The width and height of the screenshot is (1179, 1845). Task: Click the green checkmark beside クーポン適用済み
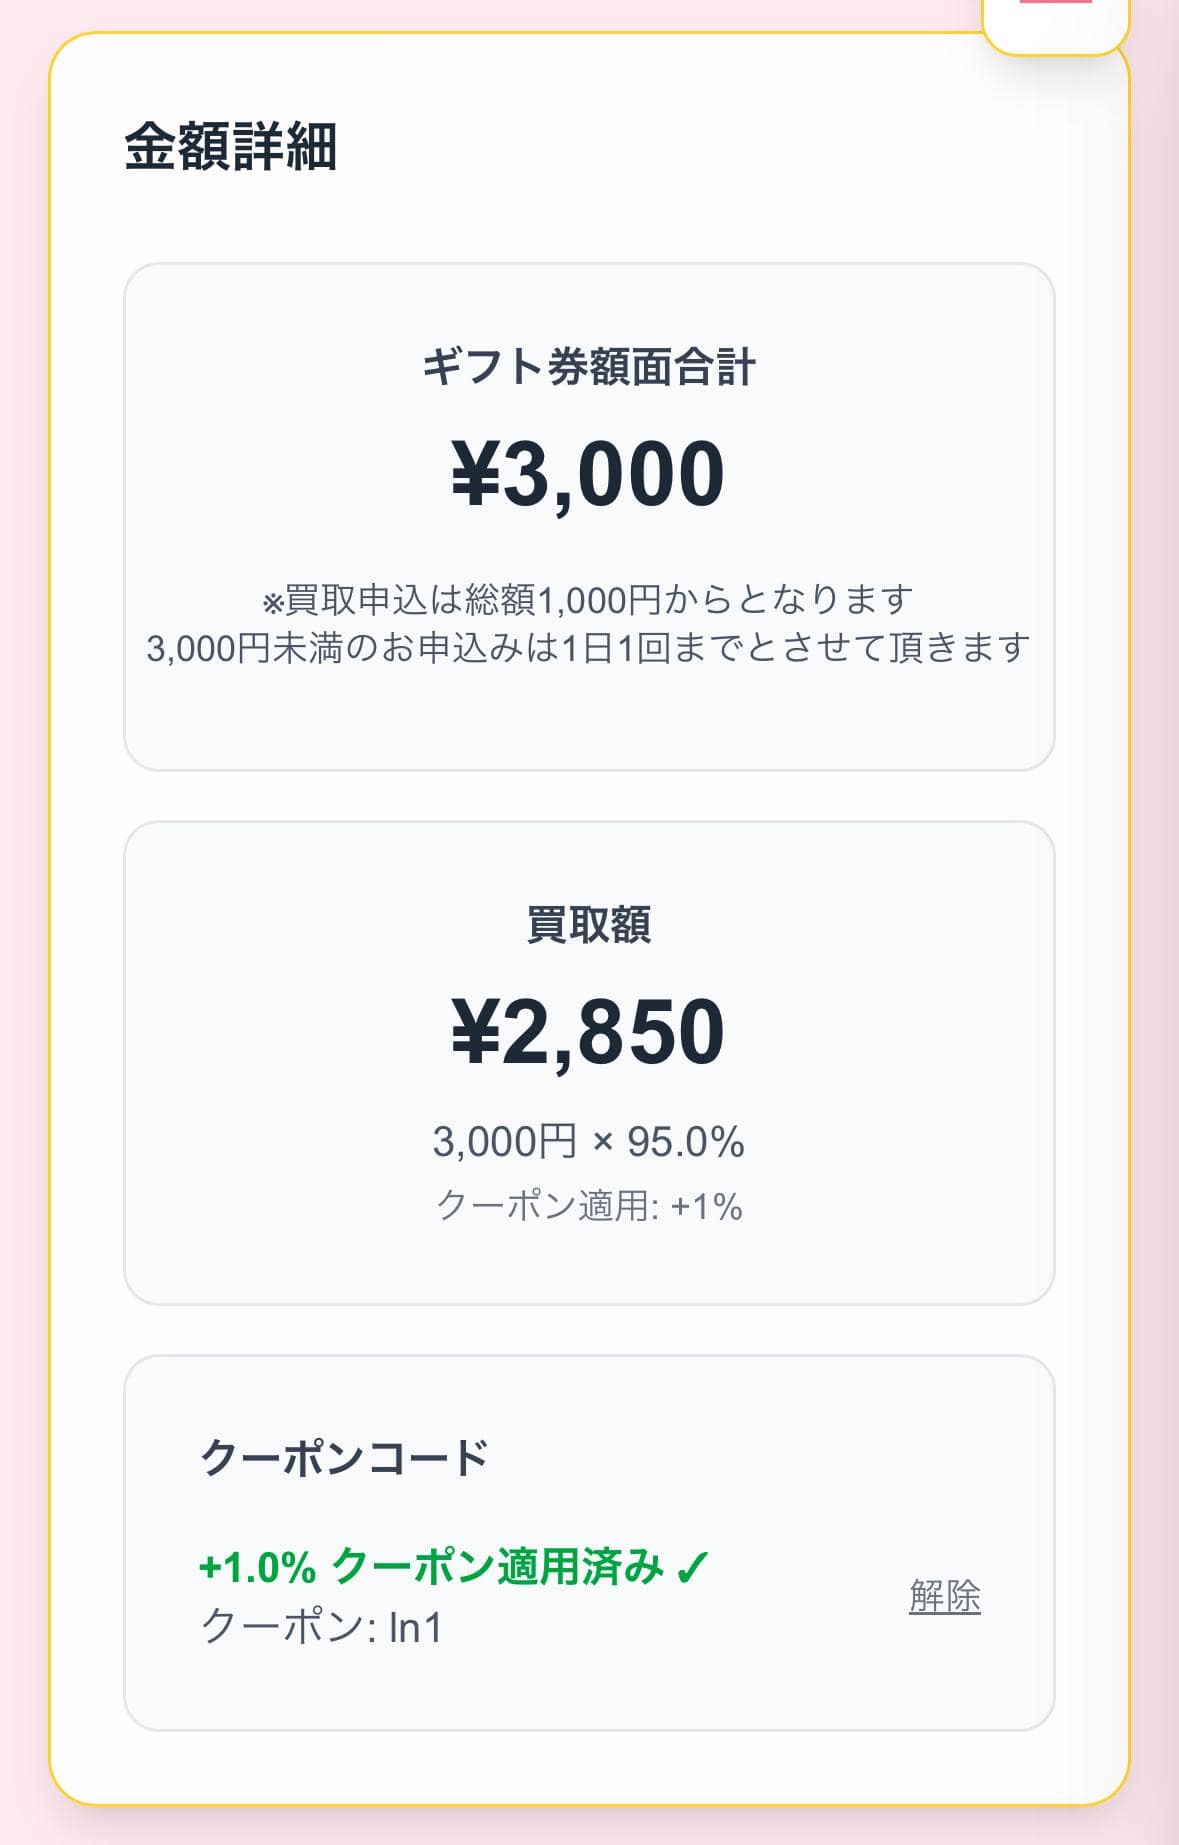[693, 1567]
